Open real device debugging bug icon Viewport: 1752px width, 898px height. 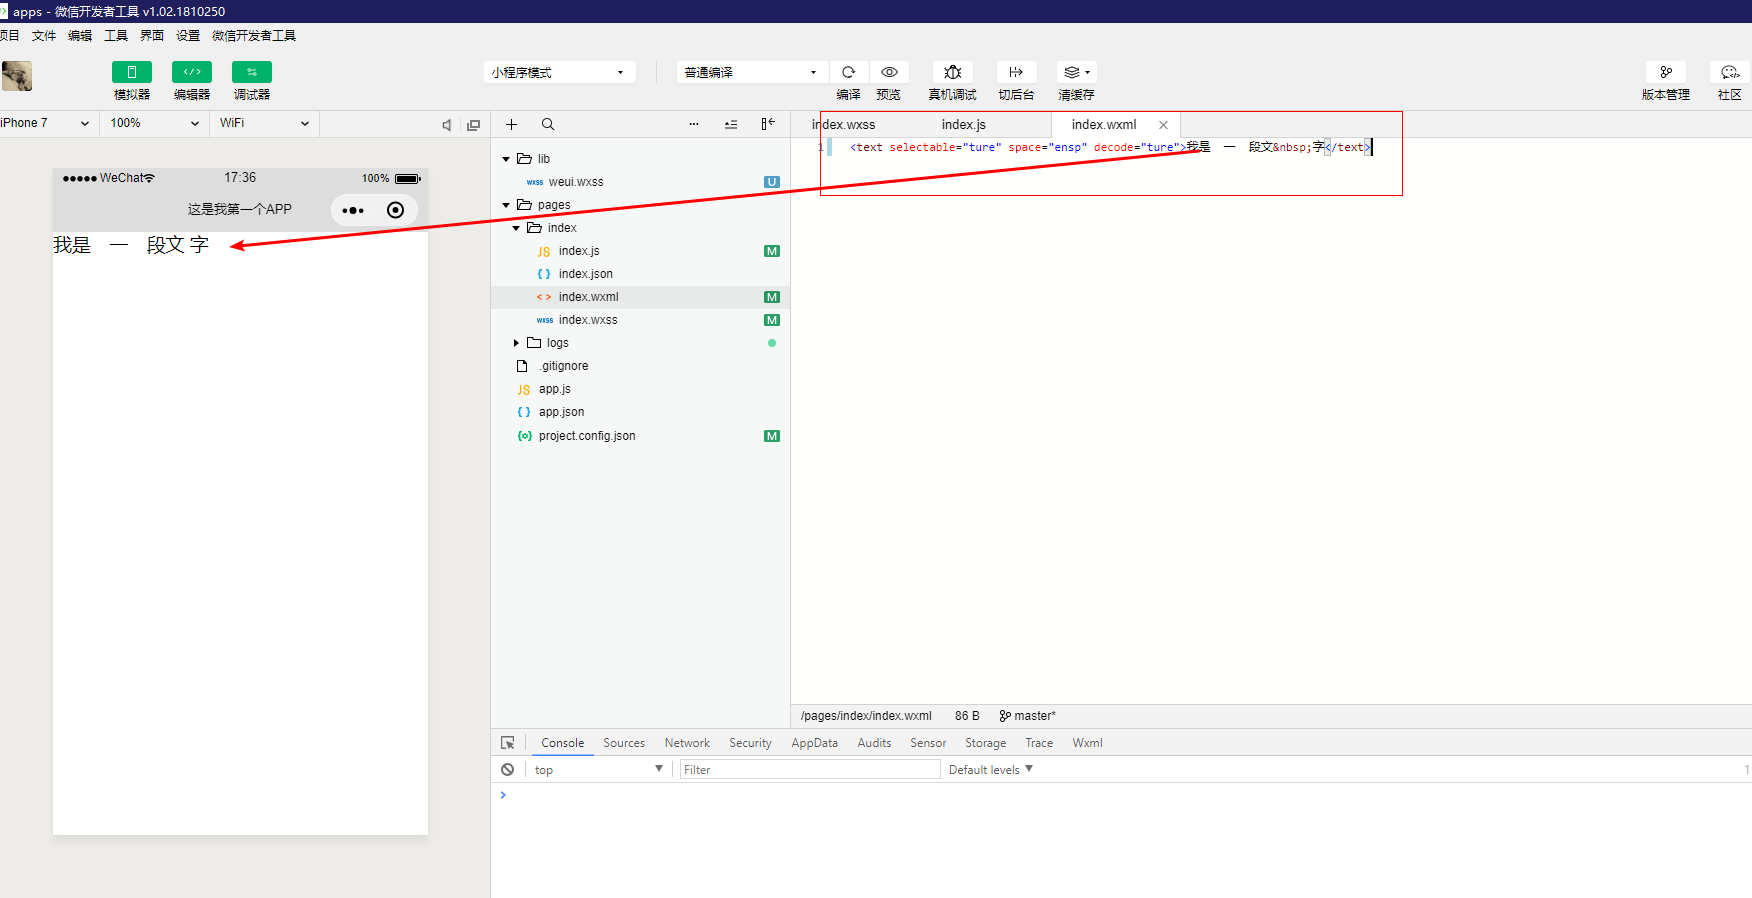953,72
